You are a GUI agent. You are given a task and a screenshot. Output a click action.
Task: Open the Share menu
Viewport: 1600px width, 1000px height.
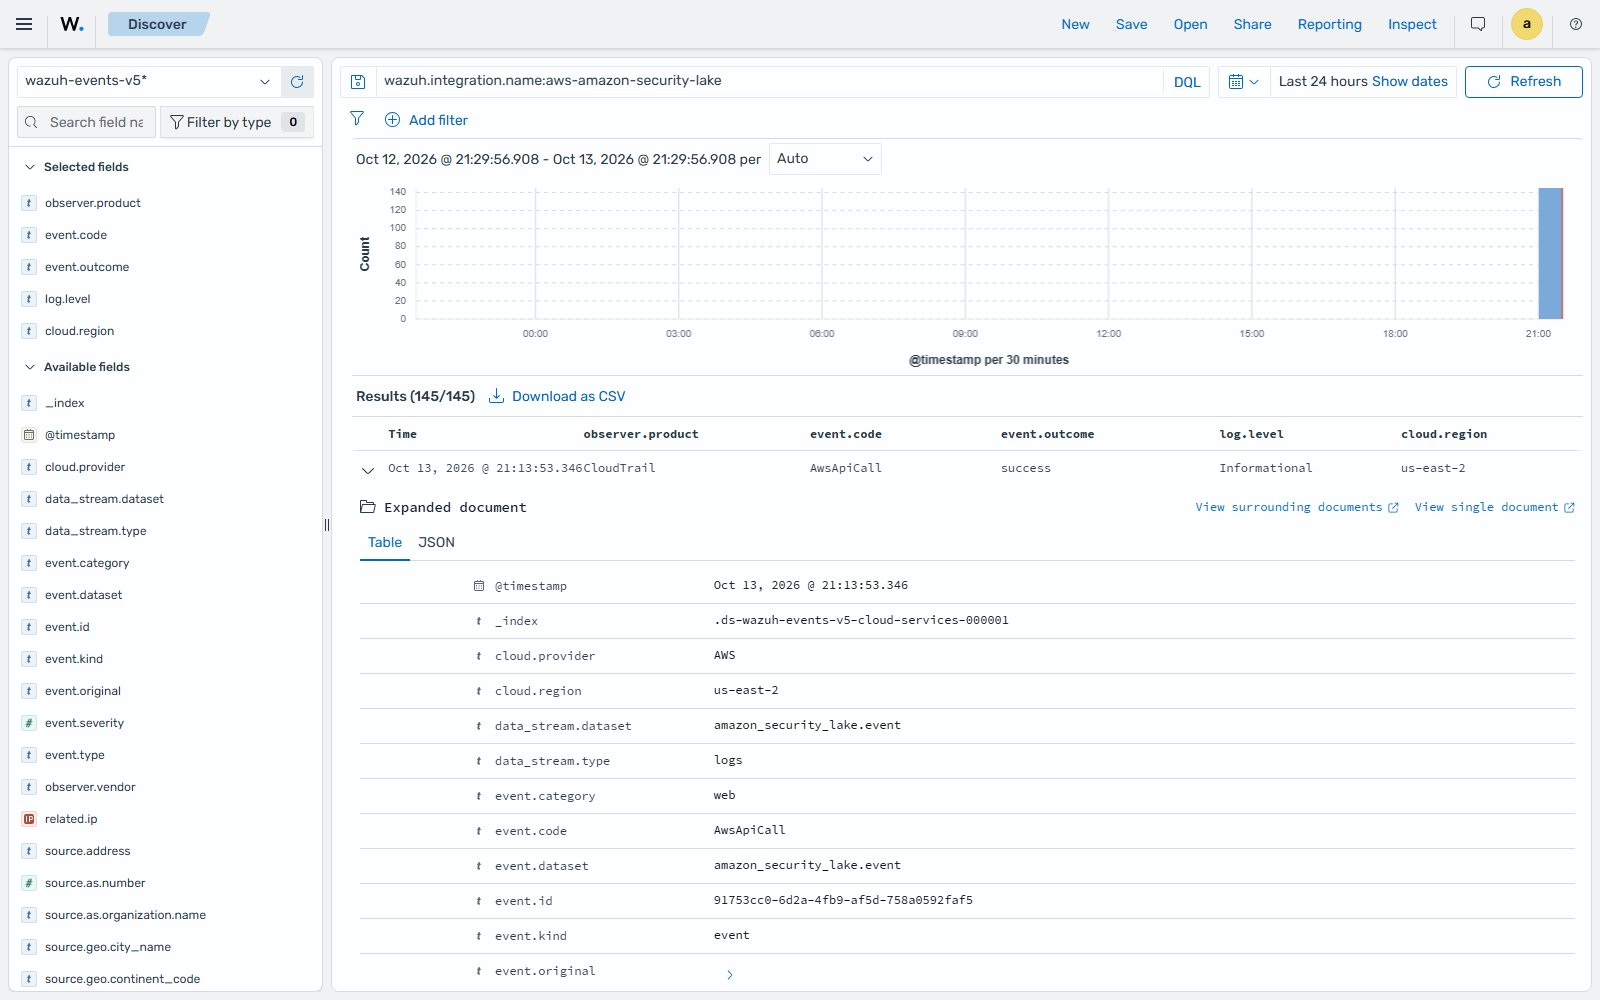(x=1252, y=24)
